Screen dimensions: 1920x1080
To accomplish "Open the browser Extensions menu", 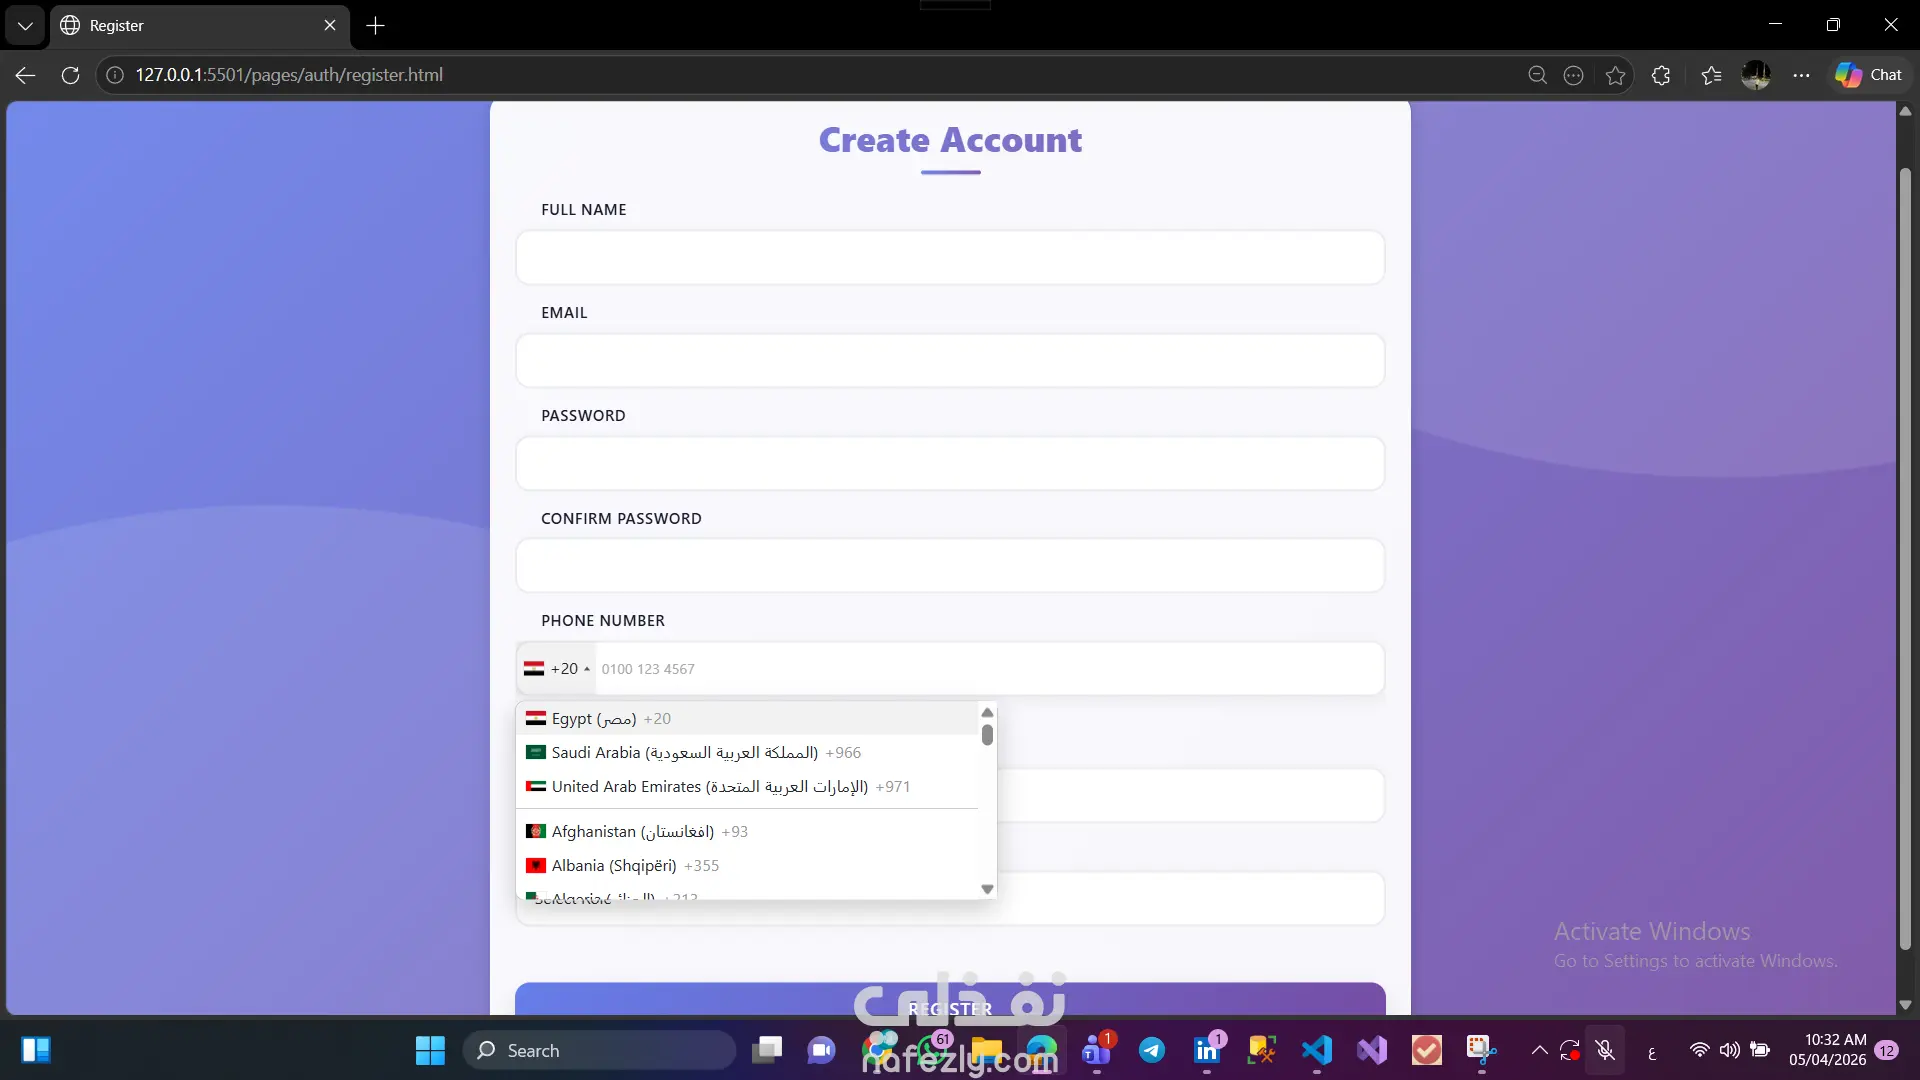I will coord(1661,75).
